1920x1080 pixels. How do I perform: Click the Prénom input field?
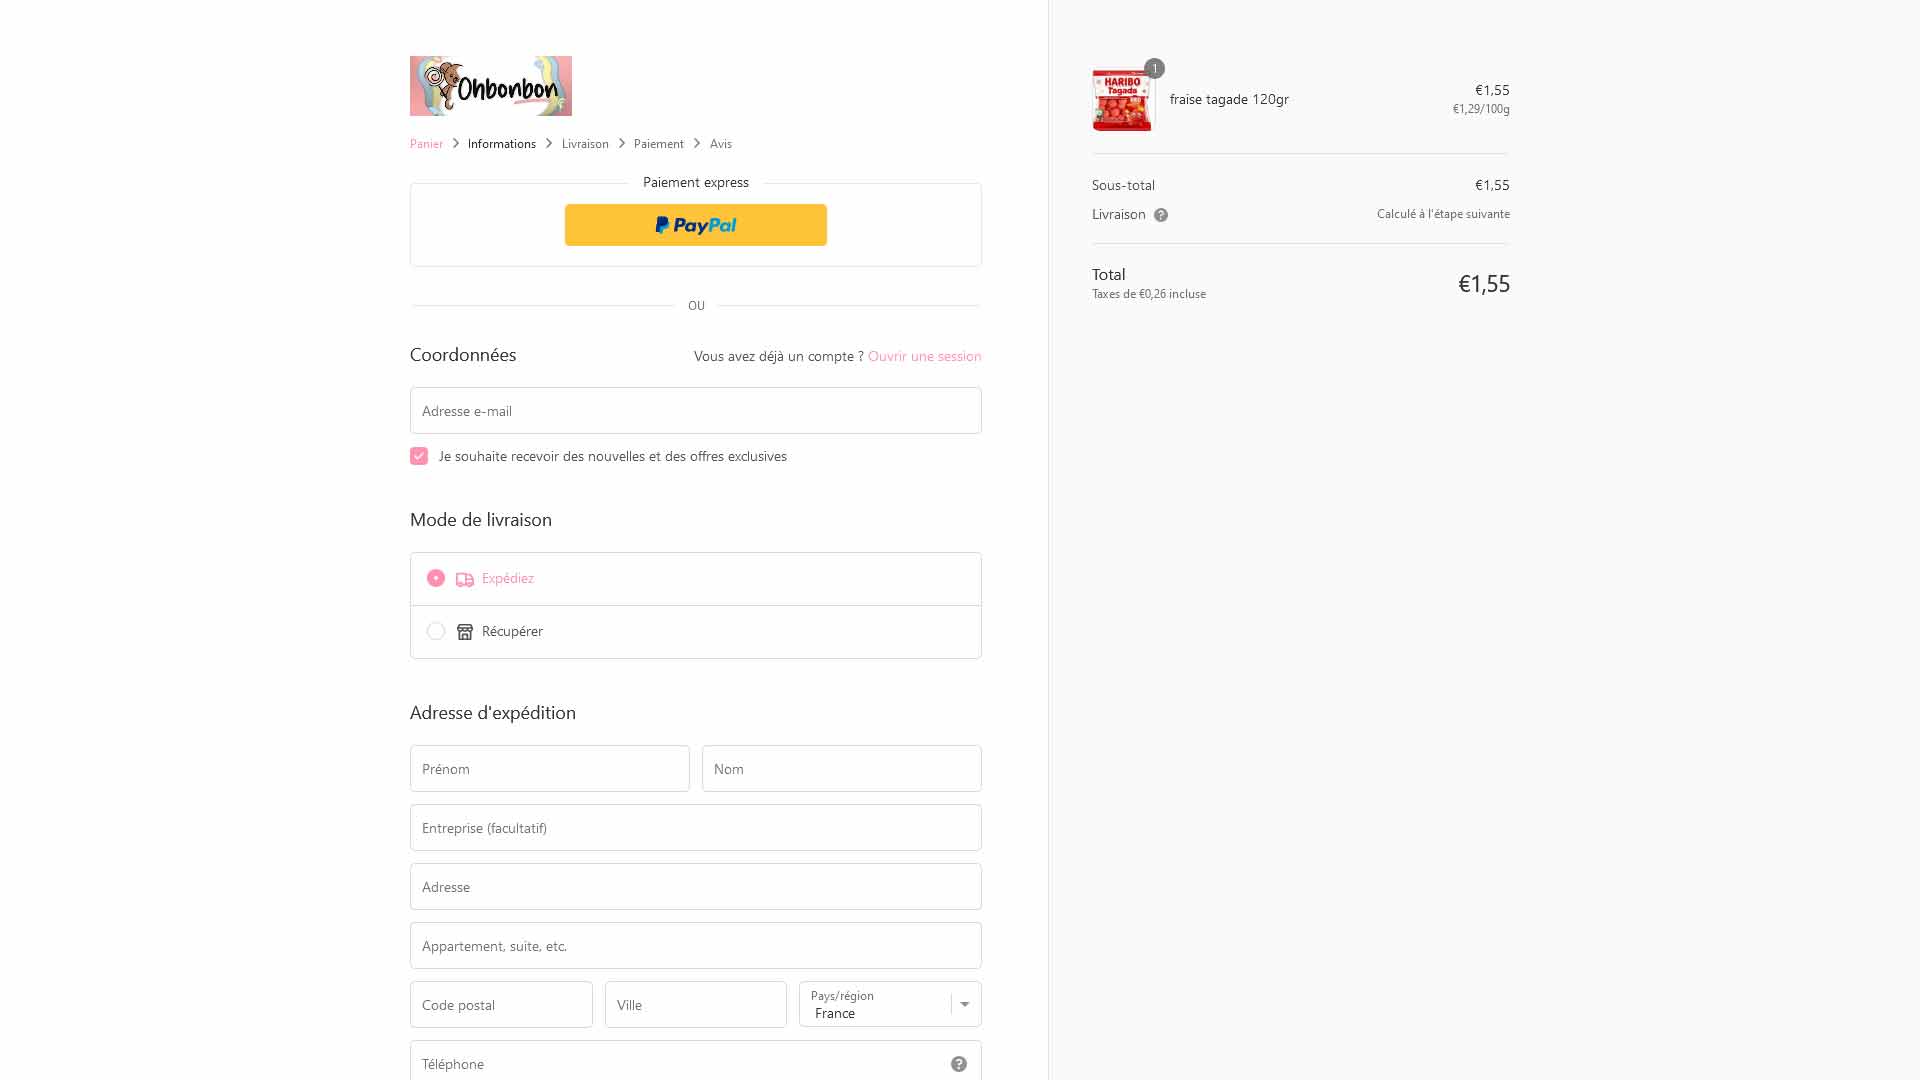pyautogui.click(x=550, y=768)
